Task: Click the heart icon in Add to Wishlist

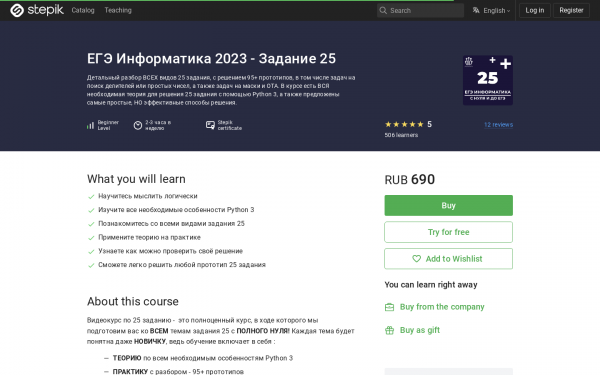Action: [416, 259]
